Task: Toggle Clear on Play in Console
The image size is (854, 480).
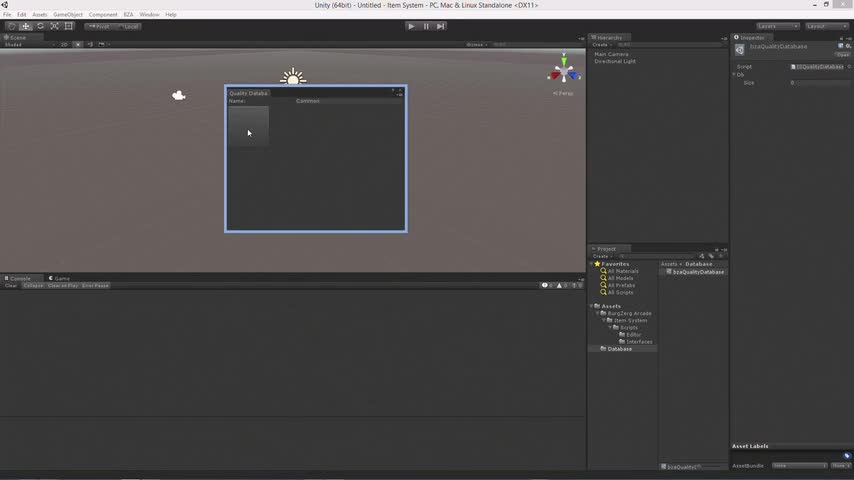Action: tap(63, 285)
